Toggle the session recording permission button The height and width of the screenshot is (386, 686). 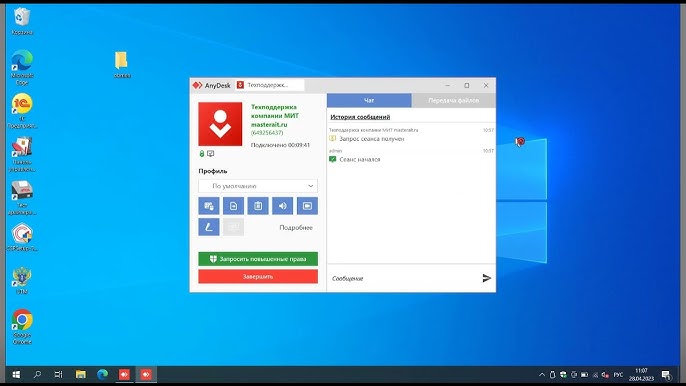(308, 206)
